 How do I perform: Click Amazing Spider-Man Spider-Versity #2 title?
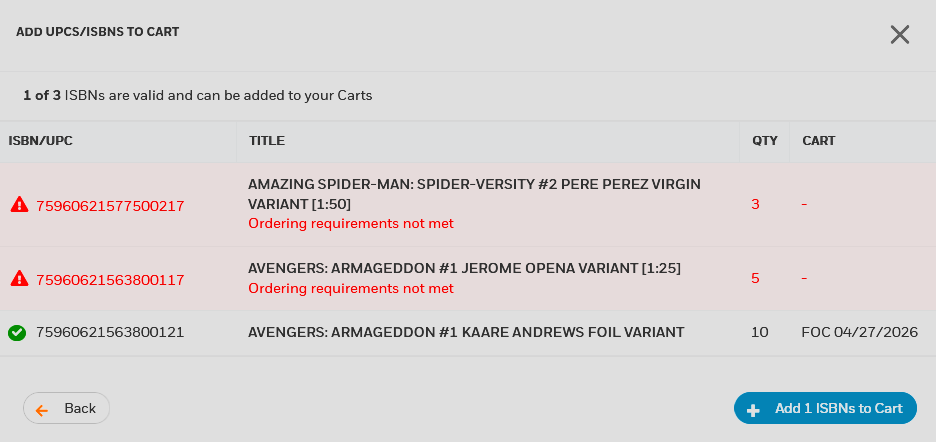pyautogui.click(x=475, y=194)
